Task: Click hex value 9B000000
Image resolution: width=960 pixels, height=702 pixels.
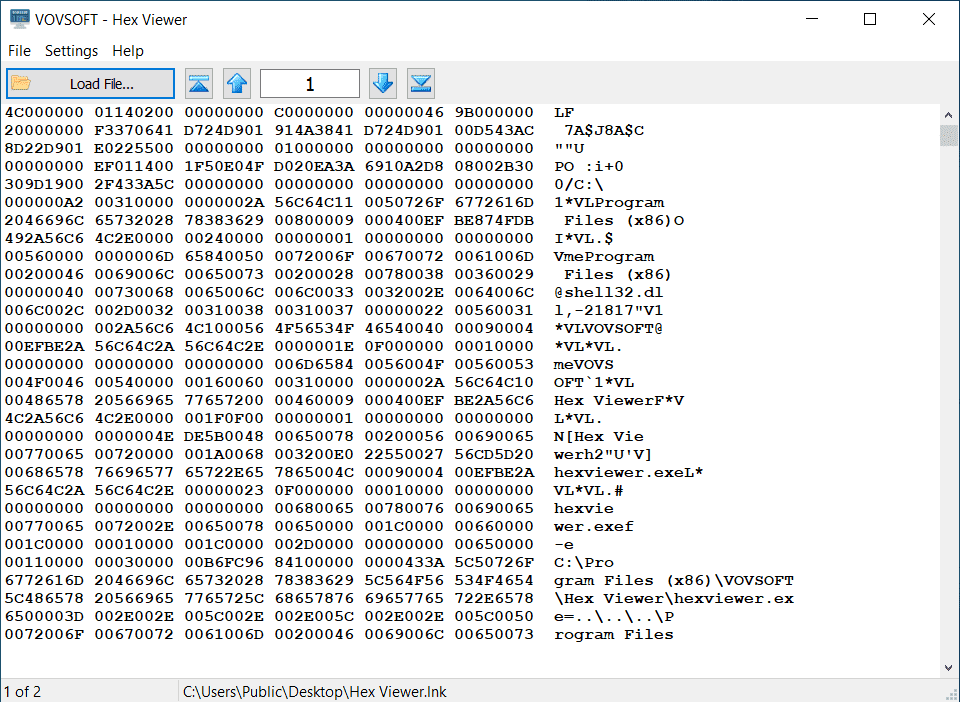Action: tap(494, 113)
